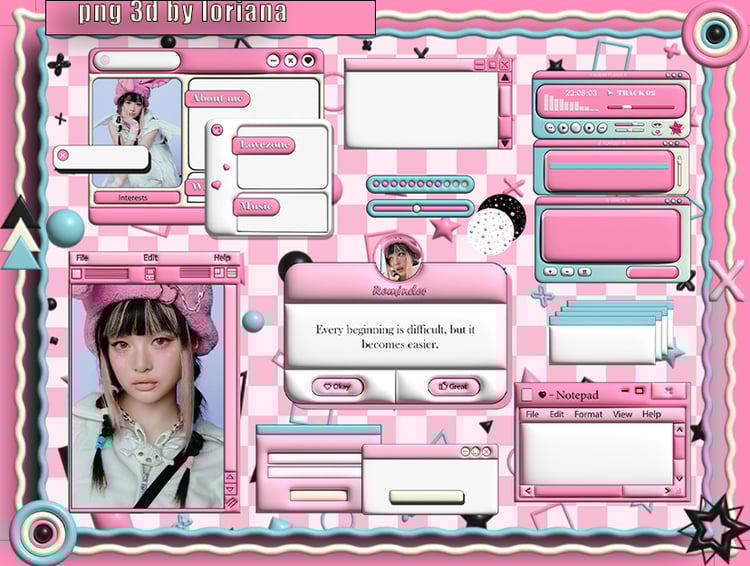Click the peach button in pink login dialog
Image resolution: width=750 pixels, height=566 pixels.
319,495
